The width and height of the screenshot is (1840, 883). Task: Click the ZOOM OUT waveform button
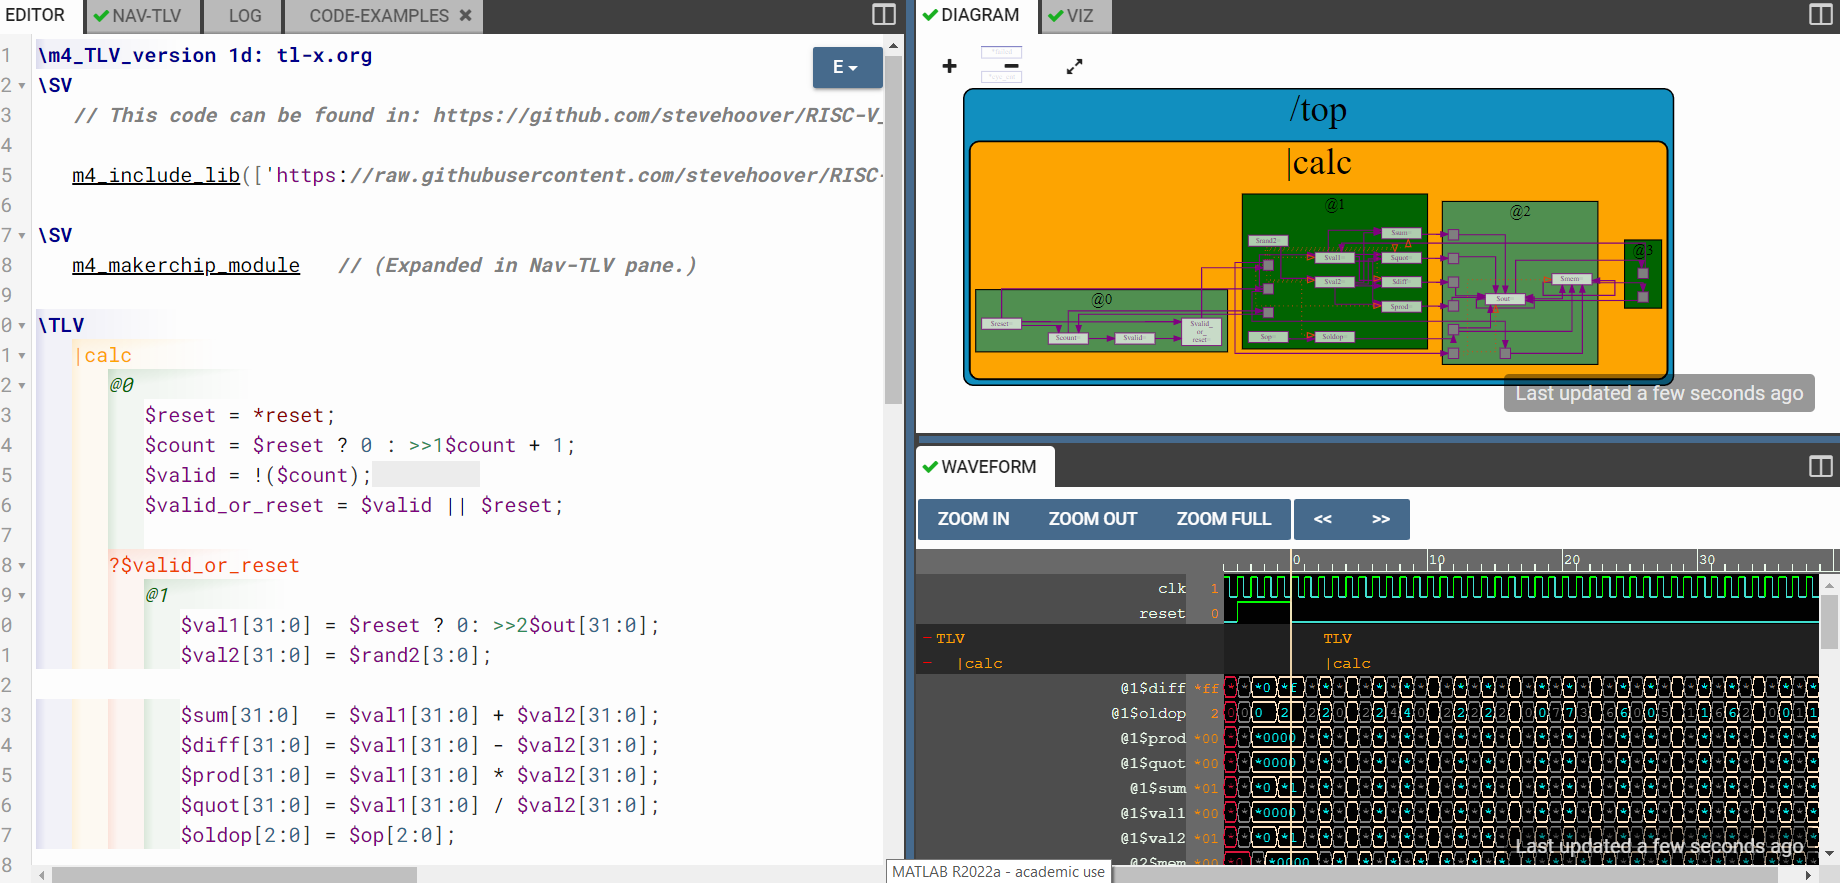(x=1092, y=519)
